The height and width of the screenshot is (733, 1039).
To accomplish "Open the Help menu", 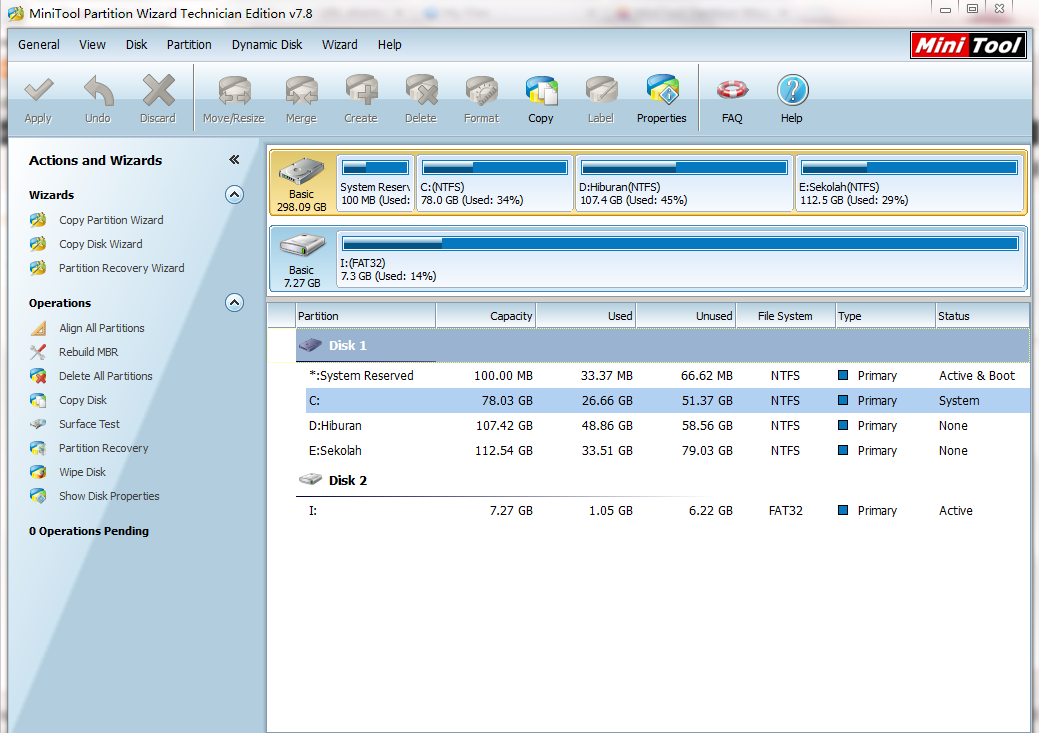I will pyautogui.click(x=390, y=44).
